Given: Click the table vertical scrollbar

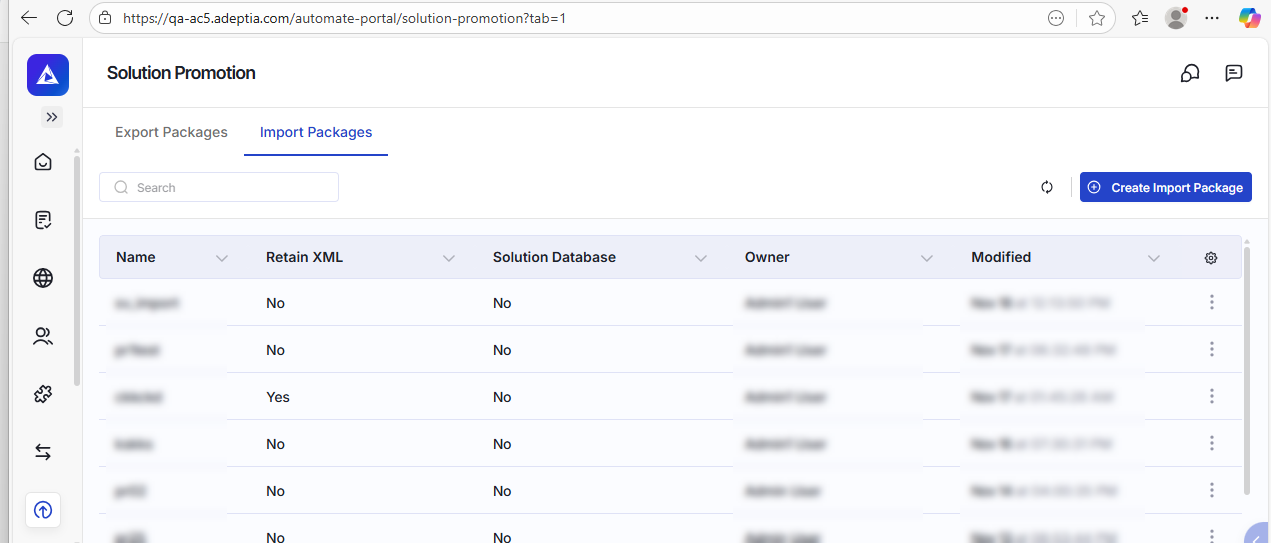Looking at the screenshot, I should tap(1246, 370).
